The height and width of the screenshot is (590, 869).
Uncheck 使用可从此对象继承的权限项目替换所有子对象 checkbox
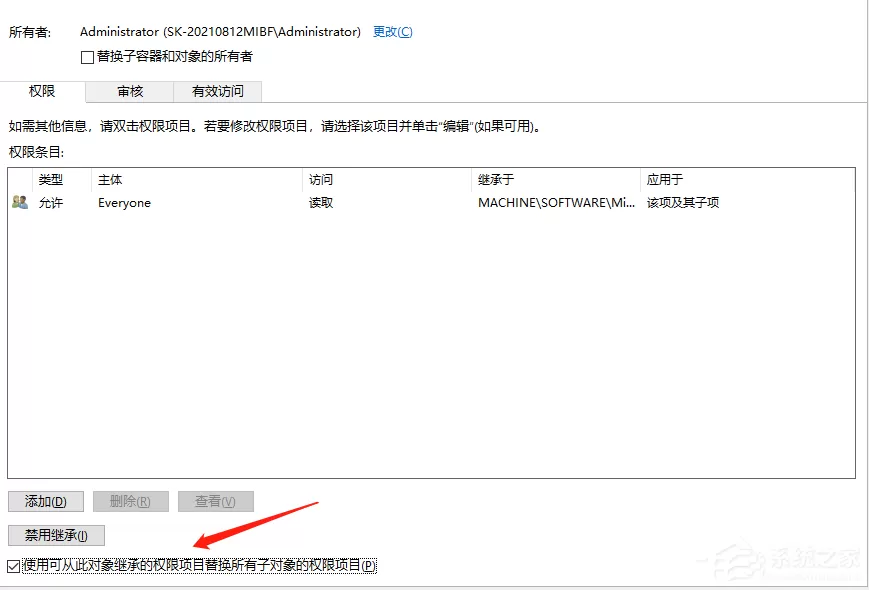[x=13, y=566]
